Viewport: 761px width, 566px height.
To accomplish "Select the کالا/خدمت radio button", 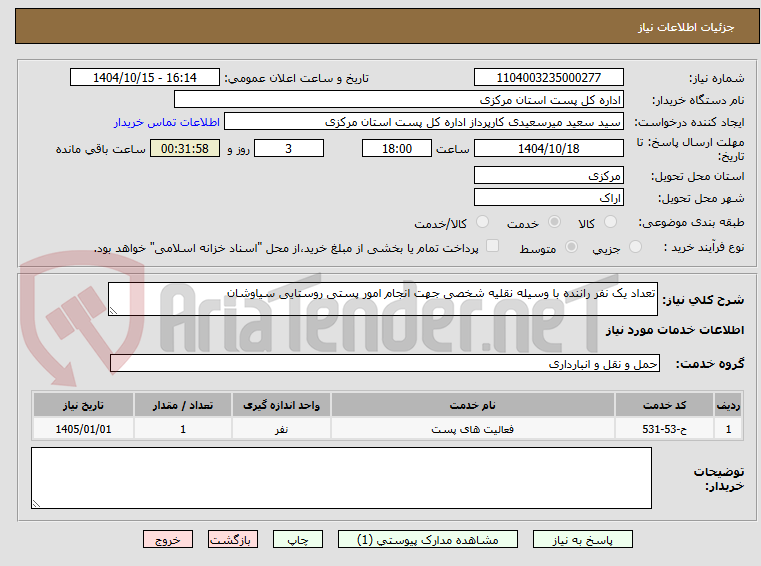I will [482, 222].
